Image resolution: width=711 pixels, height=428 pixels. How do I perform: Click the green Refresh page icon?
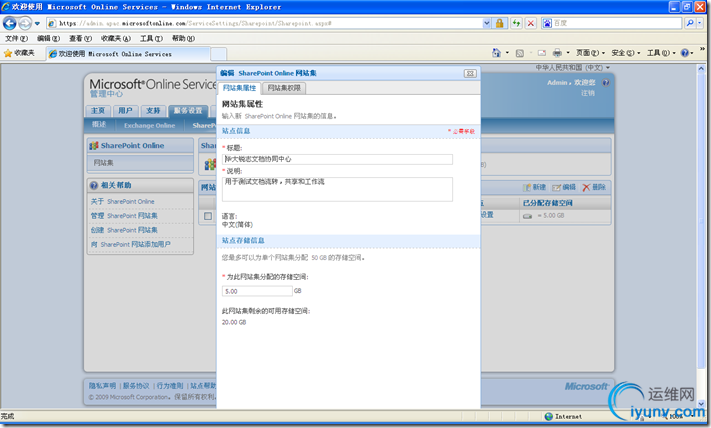point(516,23)
